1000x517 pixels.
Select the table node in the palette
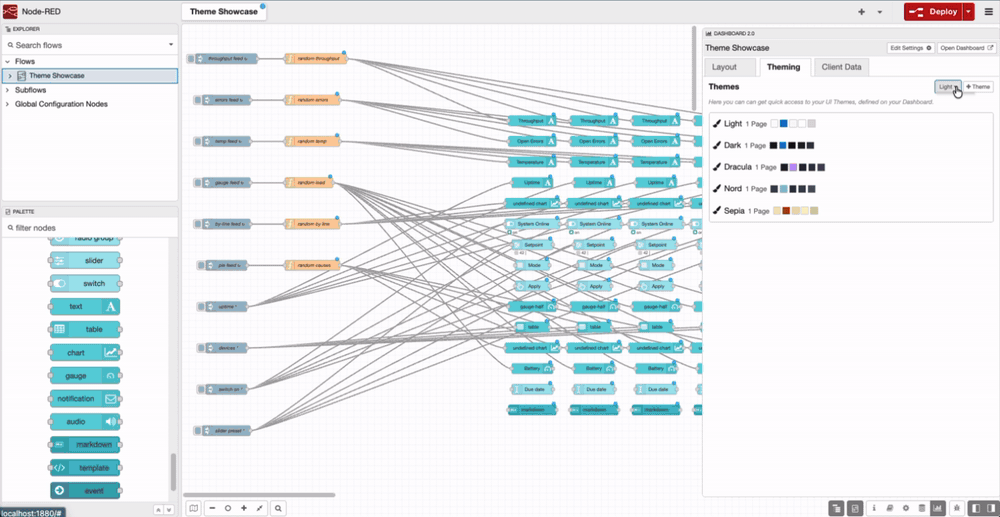pos(85,330)
